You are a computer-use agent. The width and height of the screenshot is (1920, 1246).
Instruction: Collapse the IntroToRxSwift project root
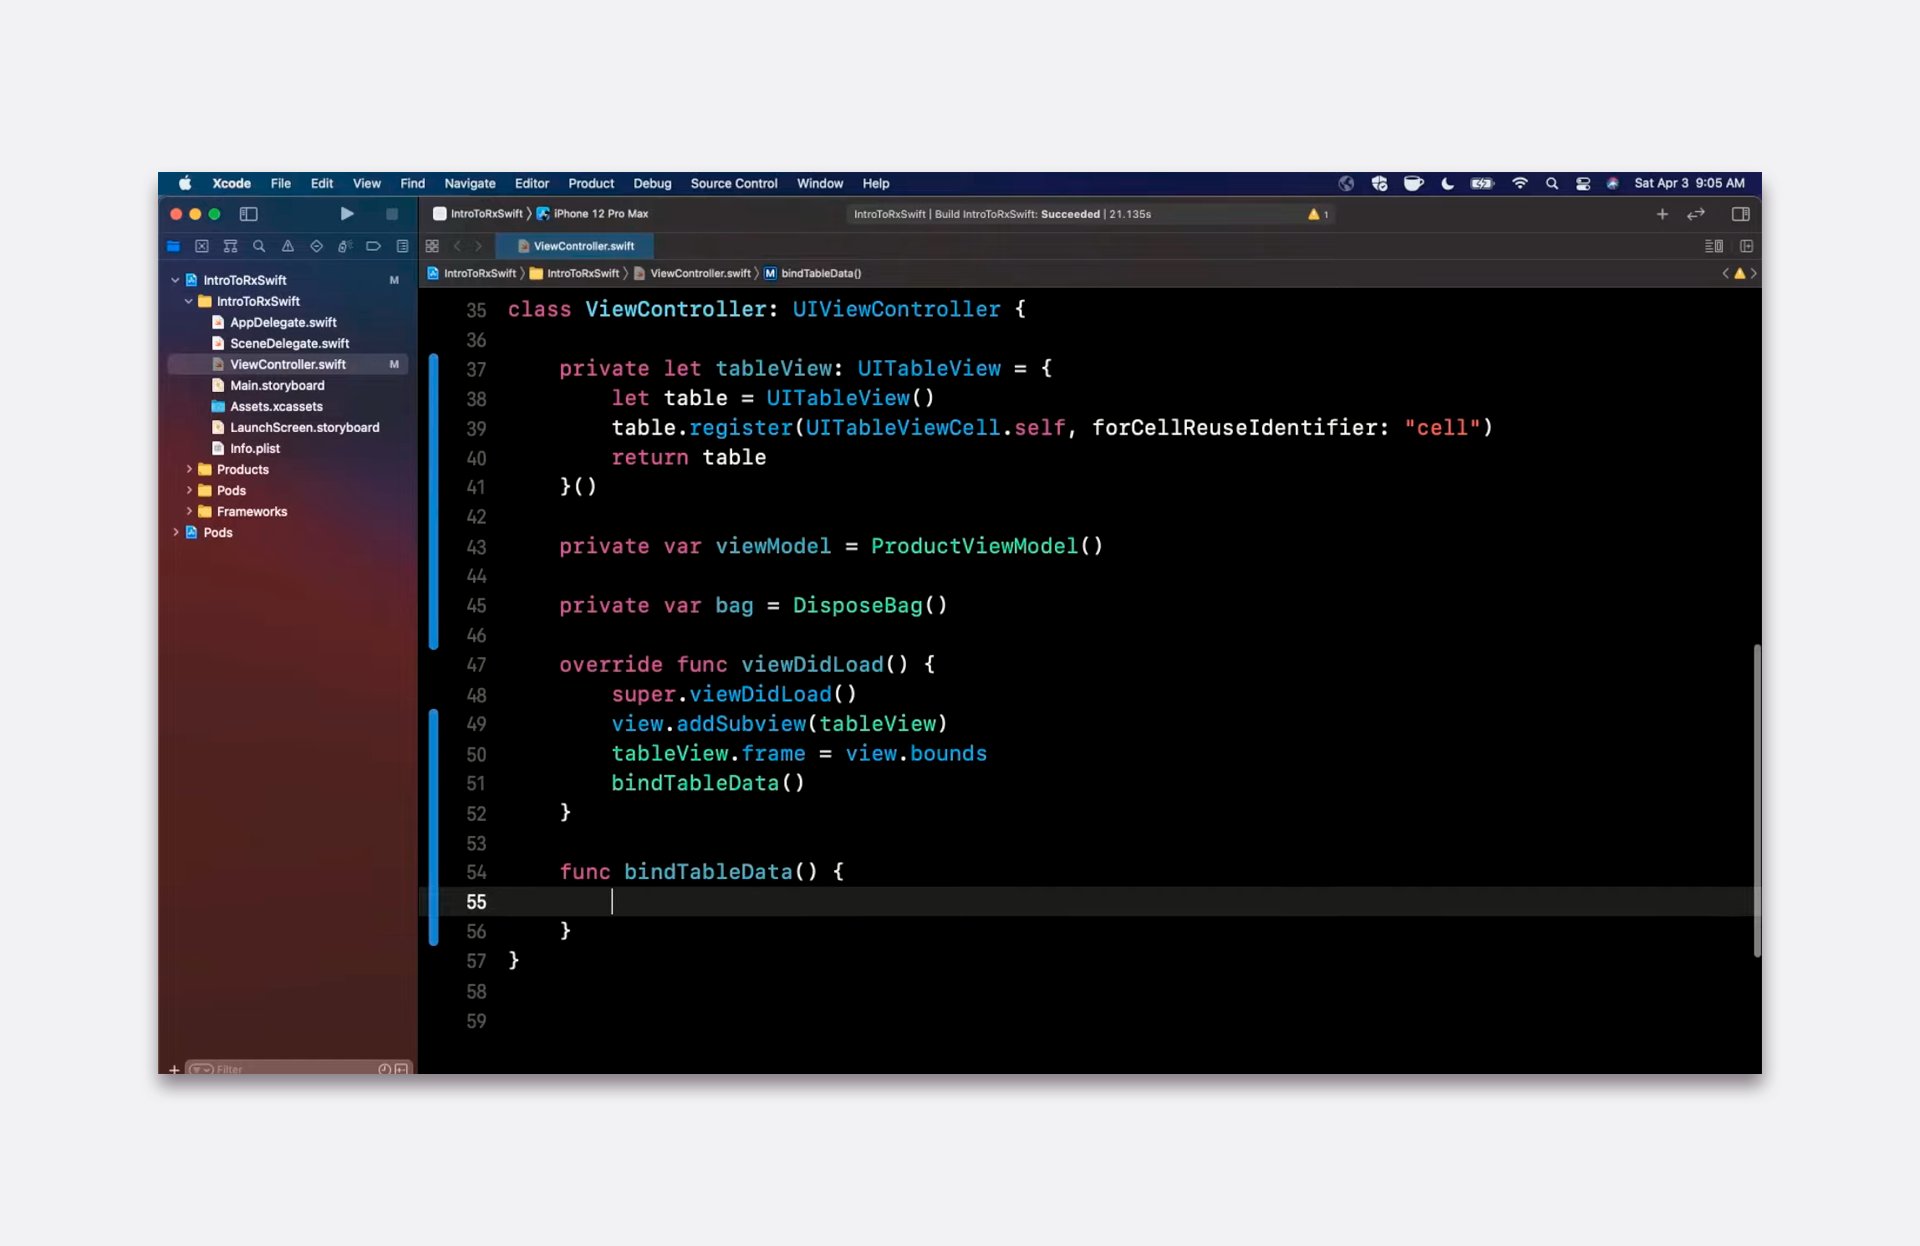(175, 280)
